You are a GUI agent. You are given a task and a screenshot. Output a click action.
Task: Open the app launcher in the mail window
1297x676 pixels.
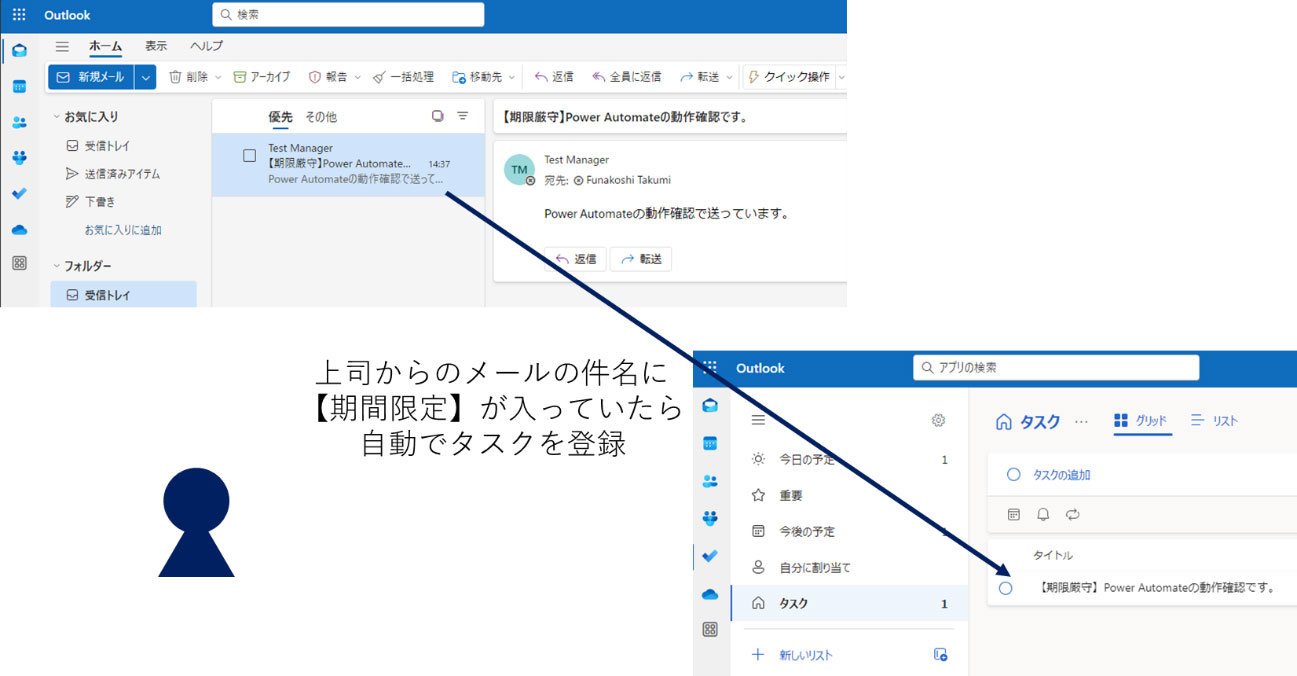coord(19,15)
